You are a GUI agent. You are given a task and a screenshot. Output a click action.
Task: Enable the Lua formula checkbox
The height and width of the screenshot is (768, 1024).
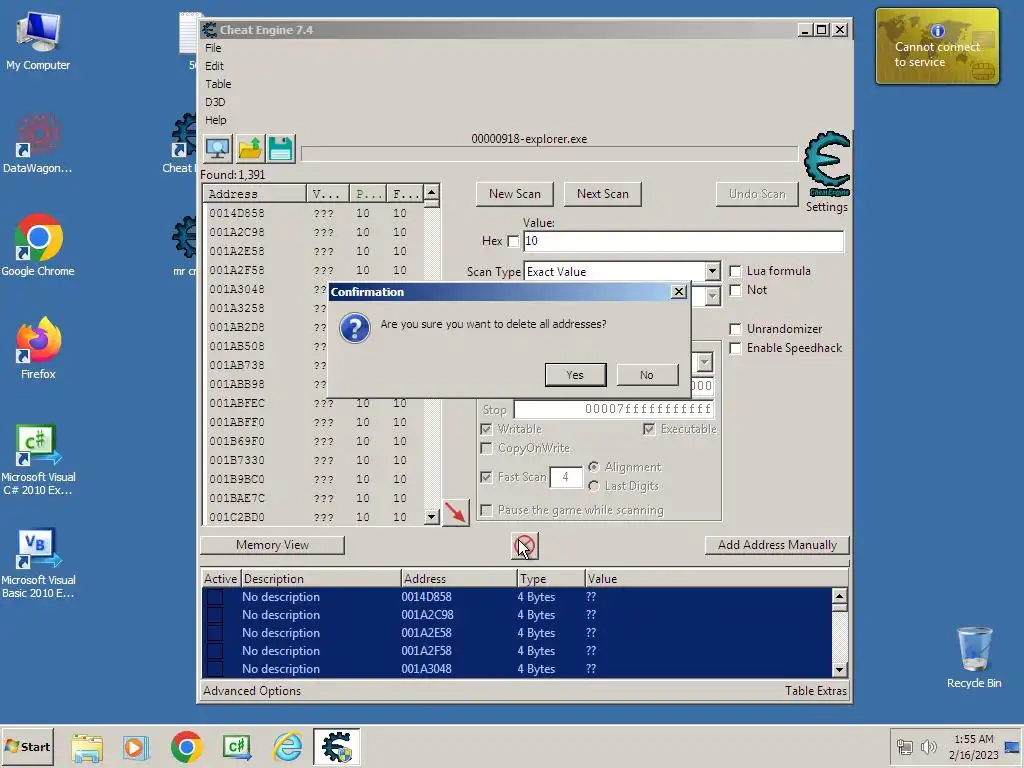click(x=735, y=271)
